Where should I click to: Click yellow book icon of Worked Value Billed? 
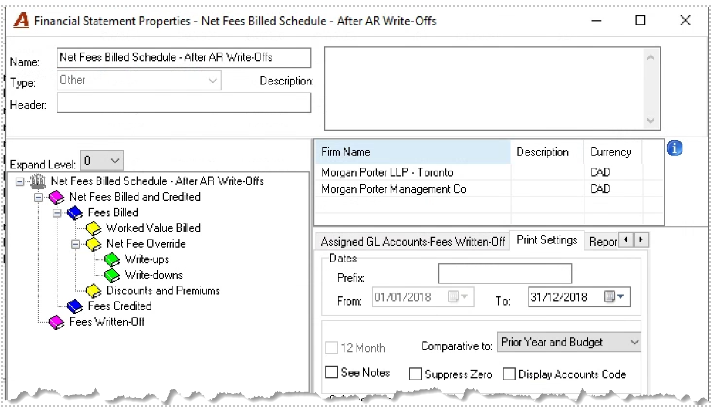tap(93, 228)
